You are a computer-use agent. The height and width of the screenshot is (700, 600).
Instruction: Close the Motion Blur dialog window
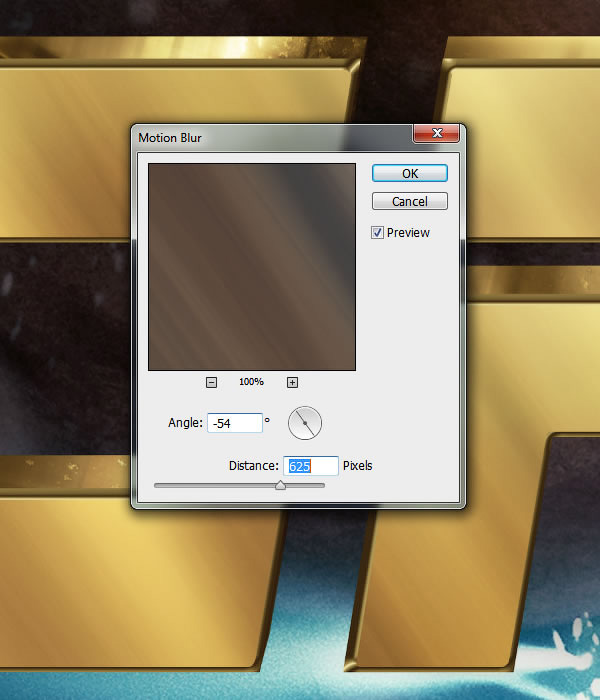coord(436,133)
